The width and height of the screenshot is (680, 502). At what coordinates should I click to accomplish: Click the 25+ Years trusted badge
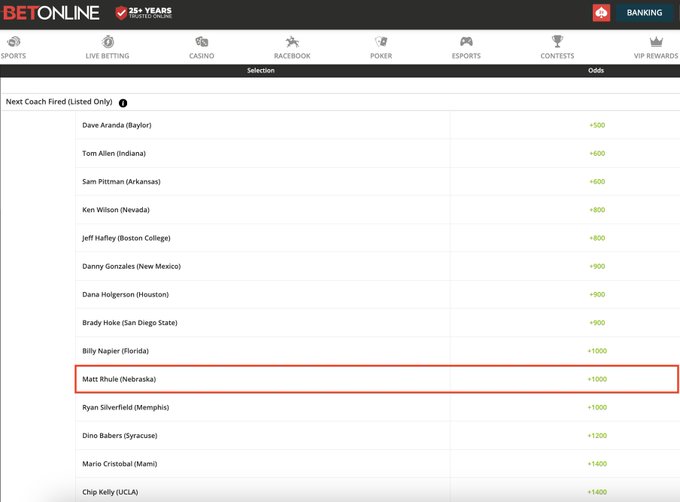coord(144,13)
